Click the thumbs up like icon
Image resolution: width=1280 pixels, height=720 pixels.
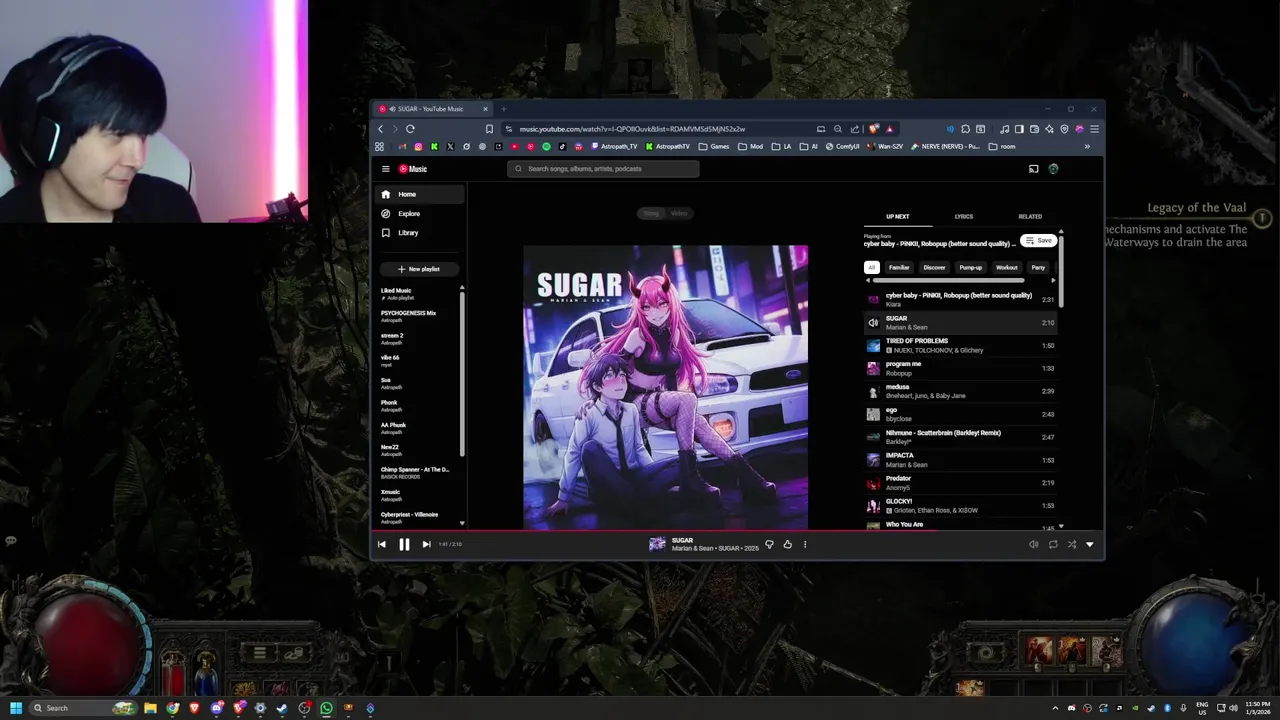[787, 544]
